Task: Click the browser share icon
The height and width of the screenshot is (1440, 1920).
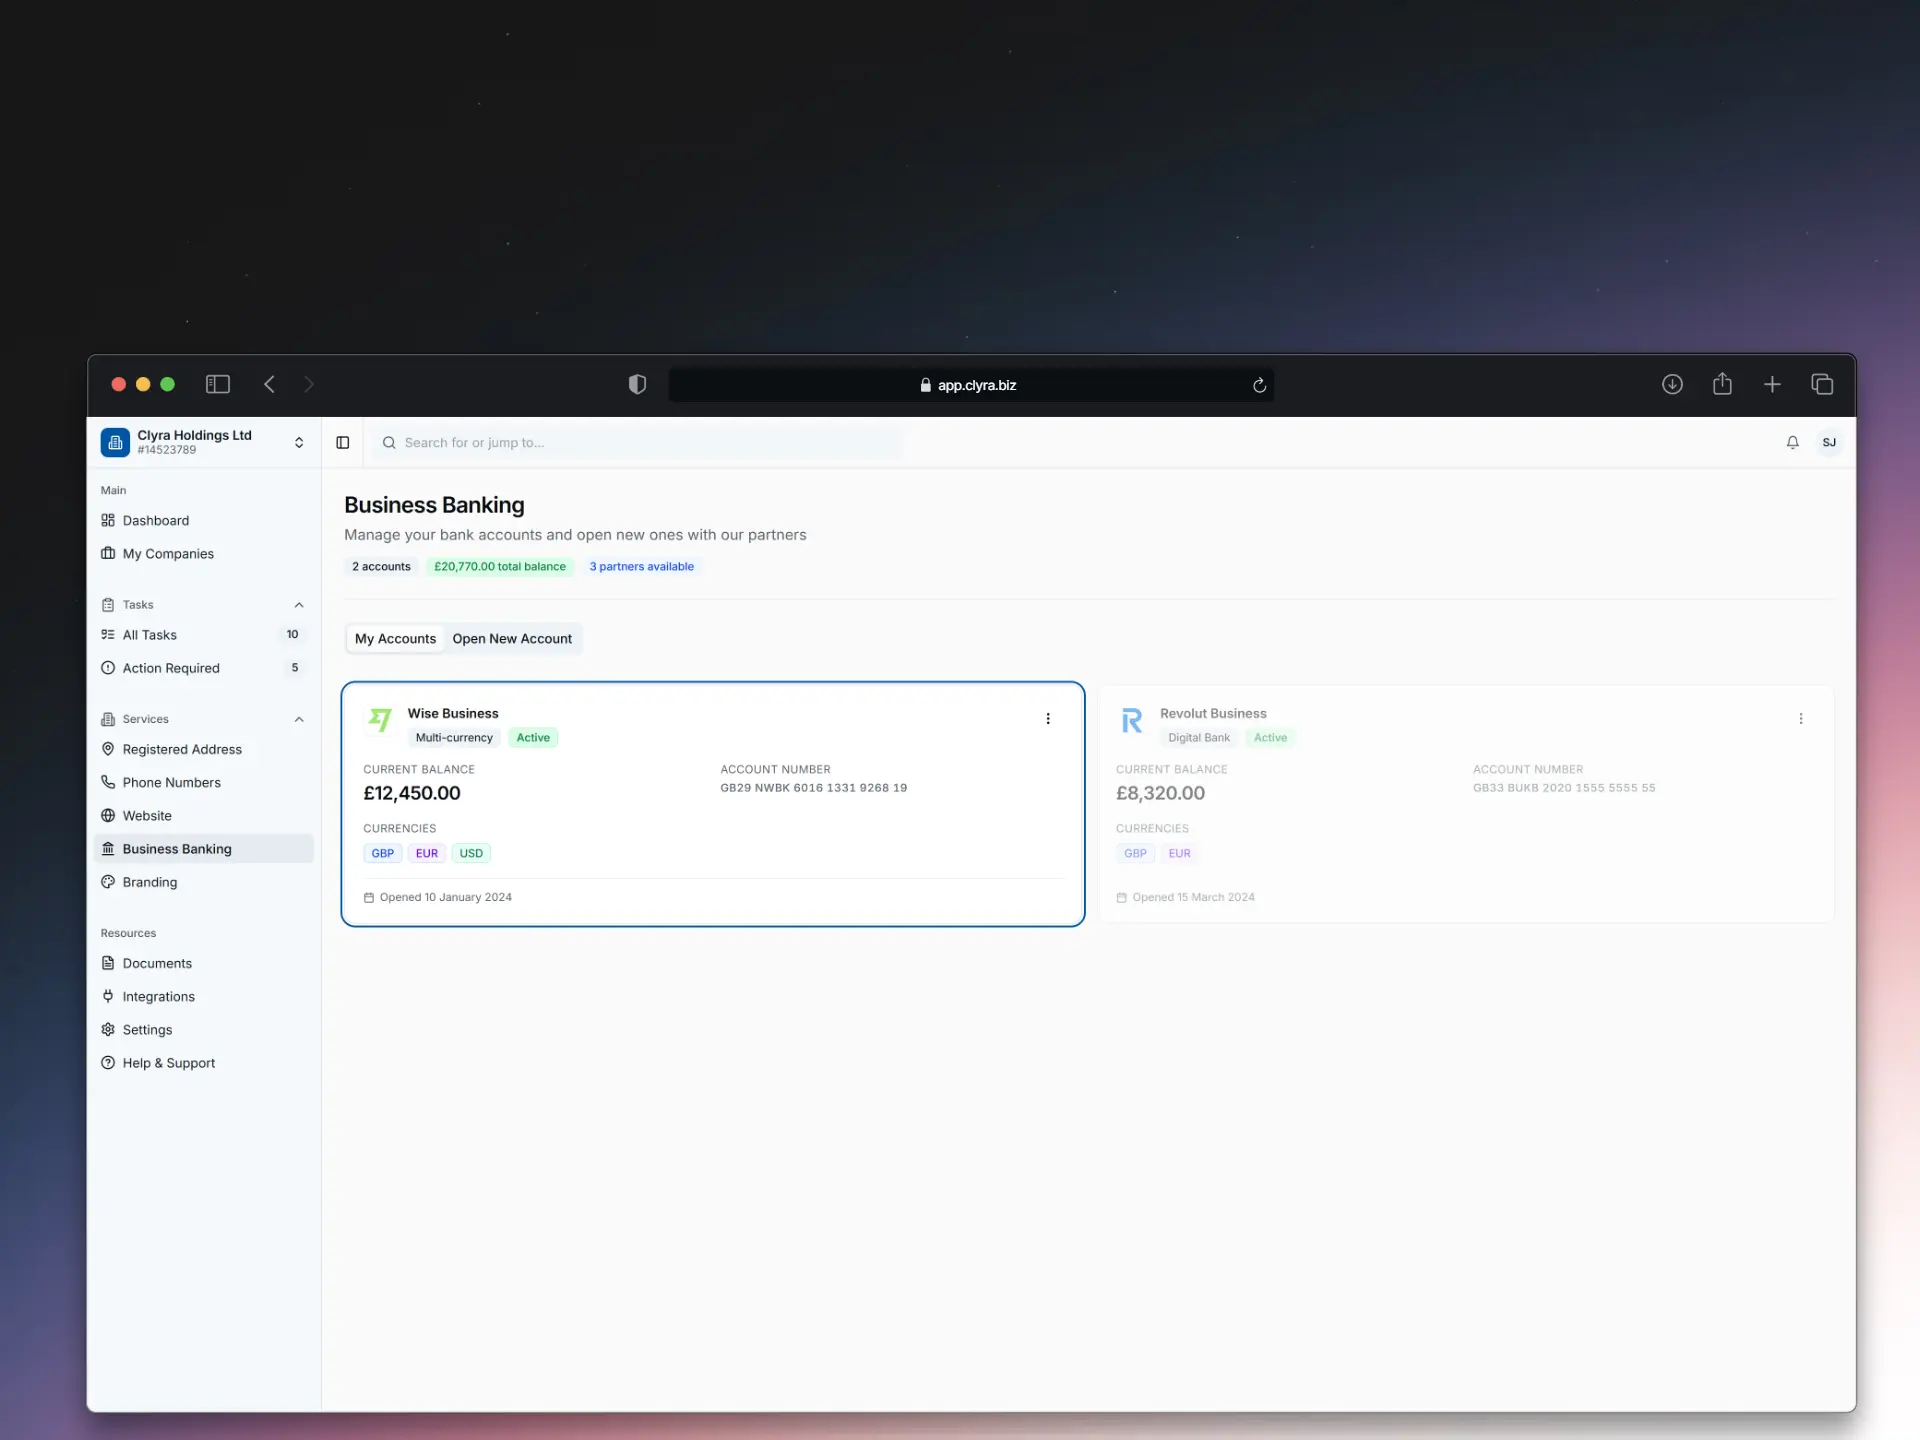Action: [1722, 384]
